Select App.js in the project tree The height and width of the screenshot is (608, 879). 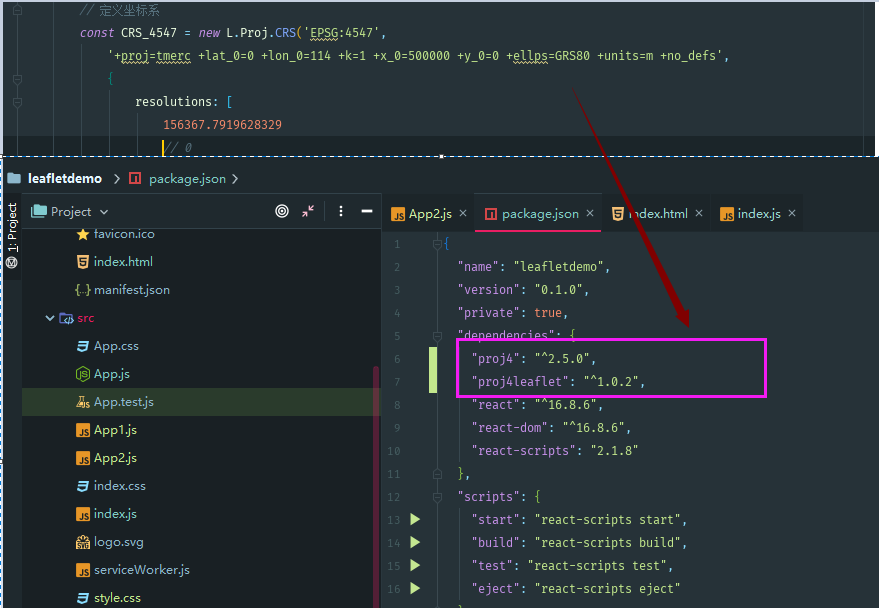103,374
